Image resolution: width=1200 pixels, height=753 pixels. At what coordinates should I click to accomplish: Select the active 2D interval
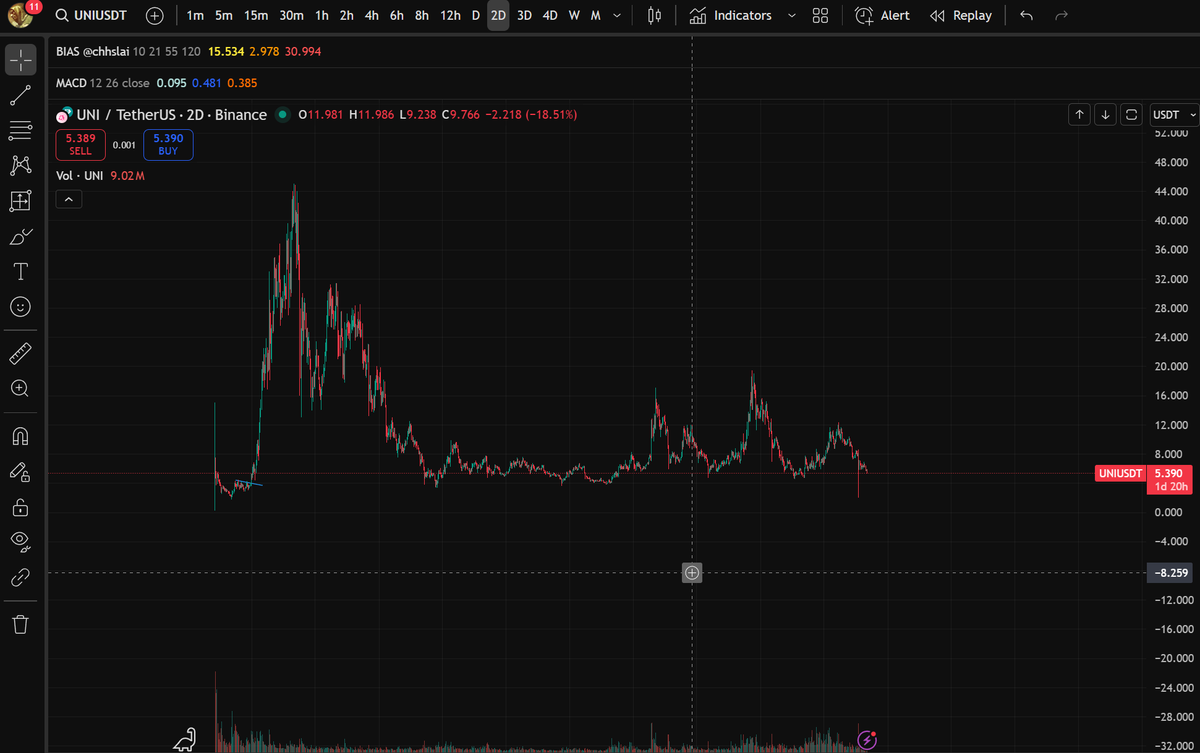click(x=498, y=16)
